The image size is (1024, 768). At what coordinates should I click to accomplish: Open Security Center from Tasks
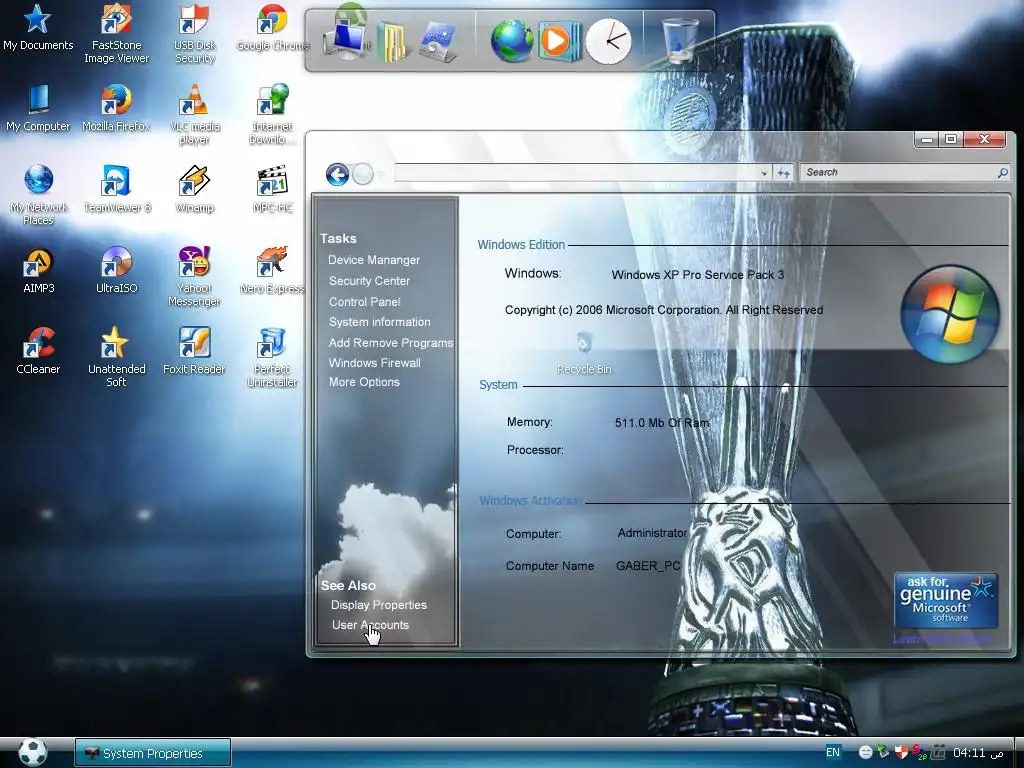click(369, 281)
